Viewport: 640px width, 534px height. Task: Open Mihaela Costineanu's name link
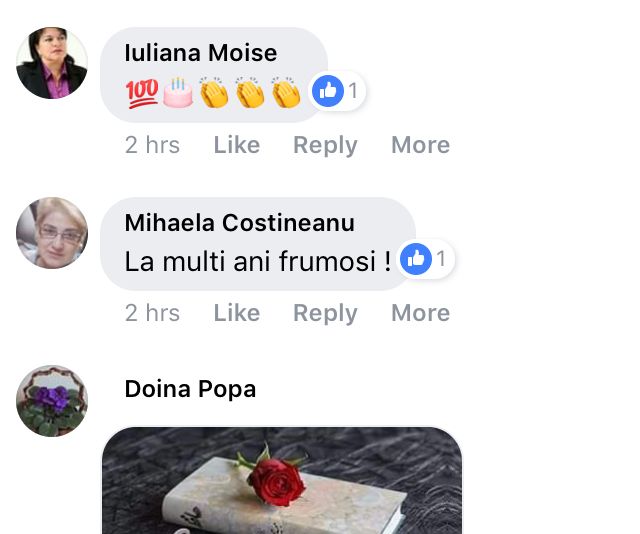pos(240,223)
